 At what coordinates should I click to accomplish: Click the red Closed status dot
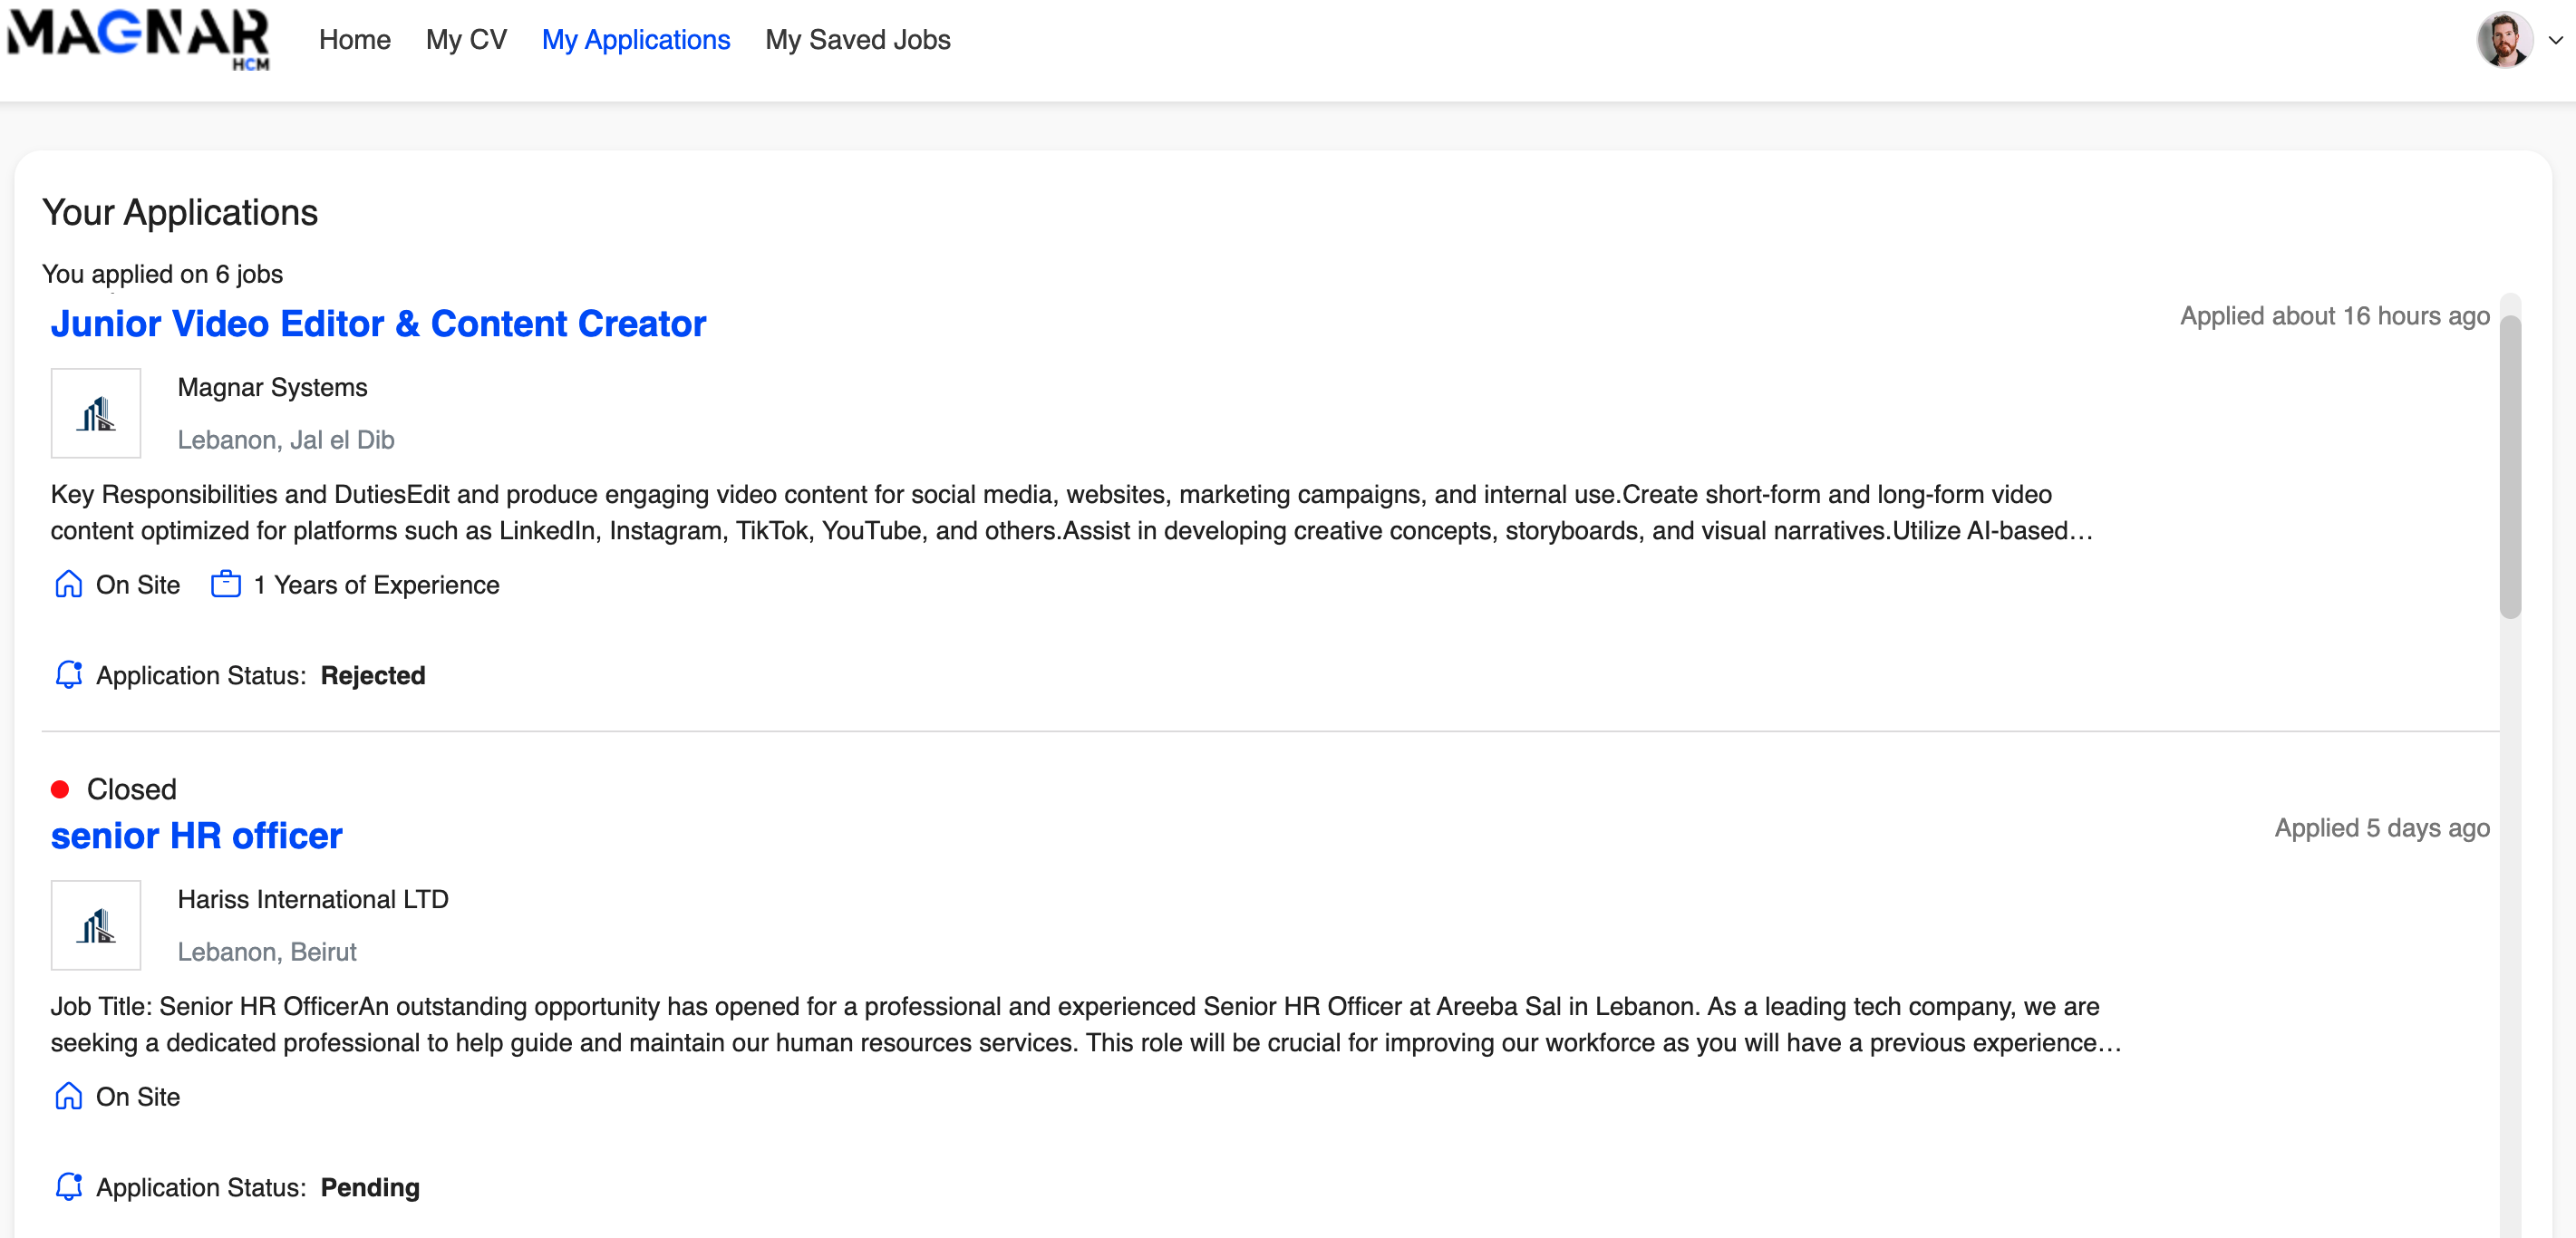coord(60,789)
